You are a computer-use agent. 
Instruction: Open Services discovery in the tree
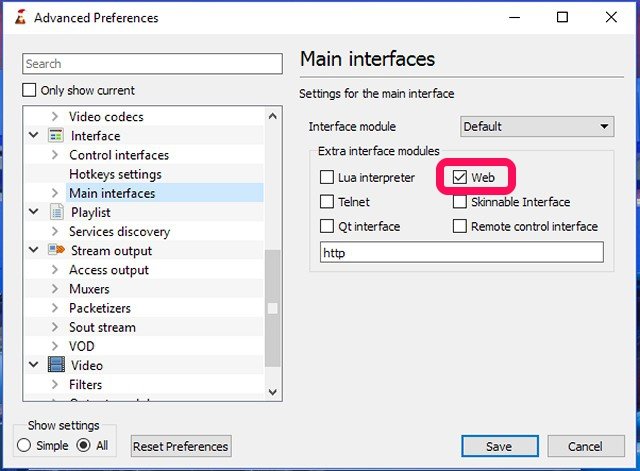click(x=119, y=232)
